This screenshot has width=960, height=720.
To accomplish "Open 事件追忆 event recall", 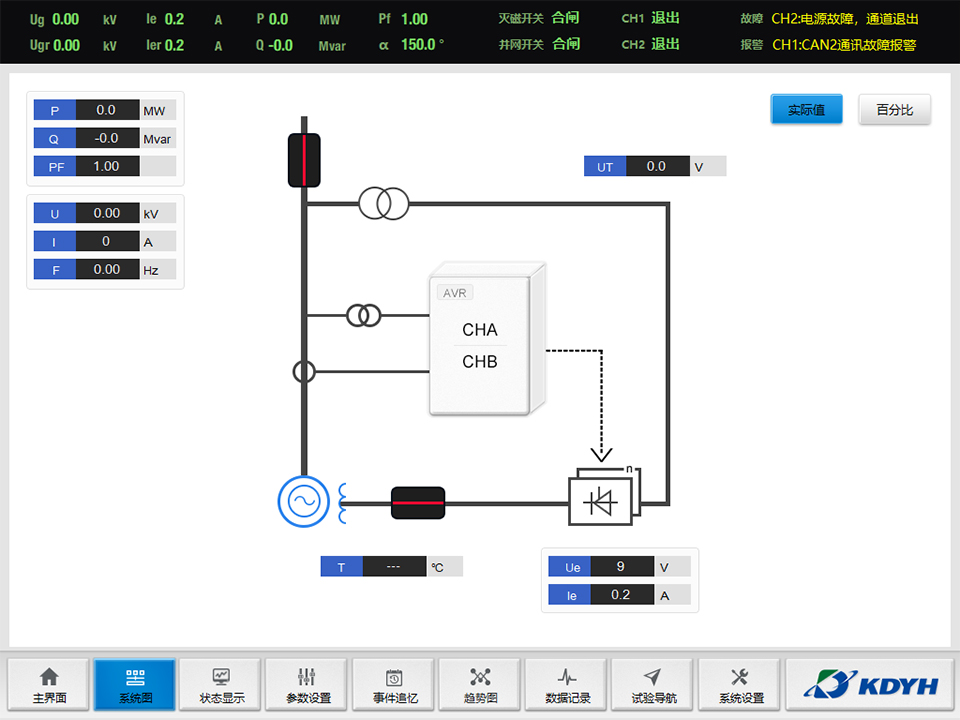I will [x=393, y=684].
